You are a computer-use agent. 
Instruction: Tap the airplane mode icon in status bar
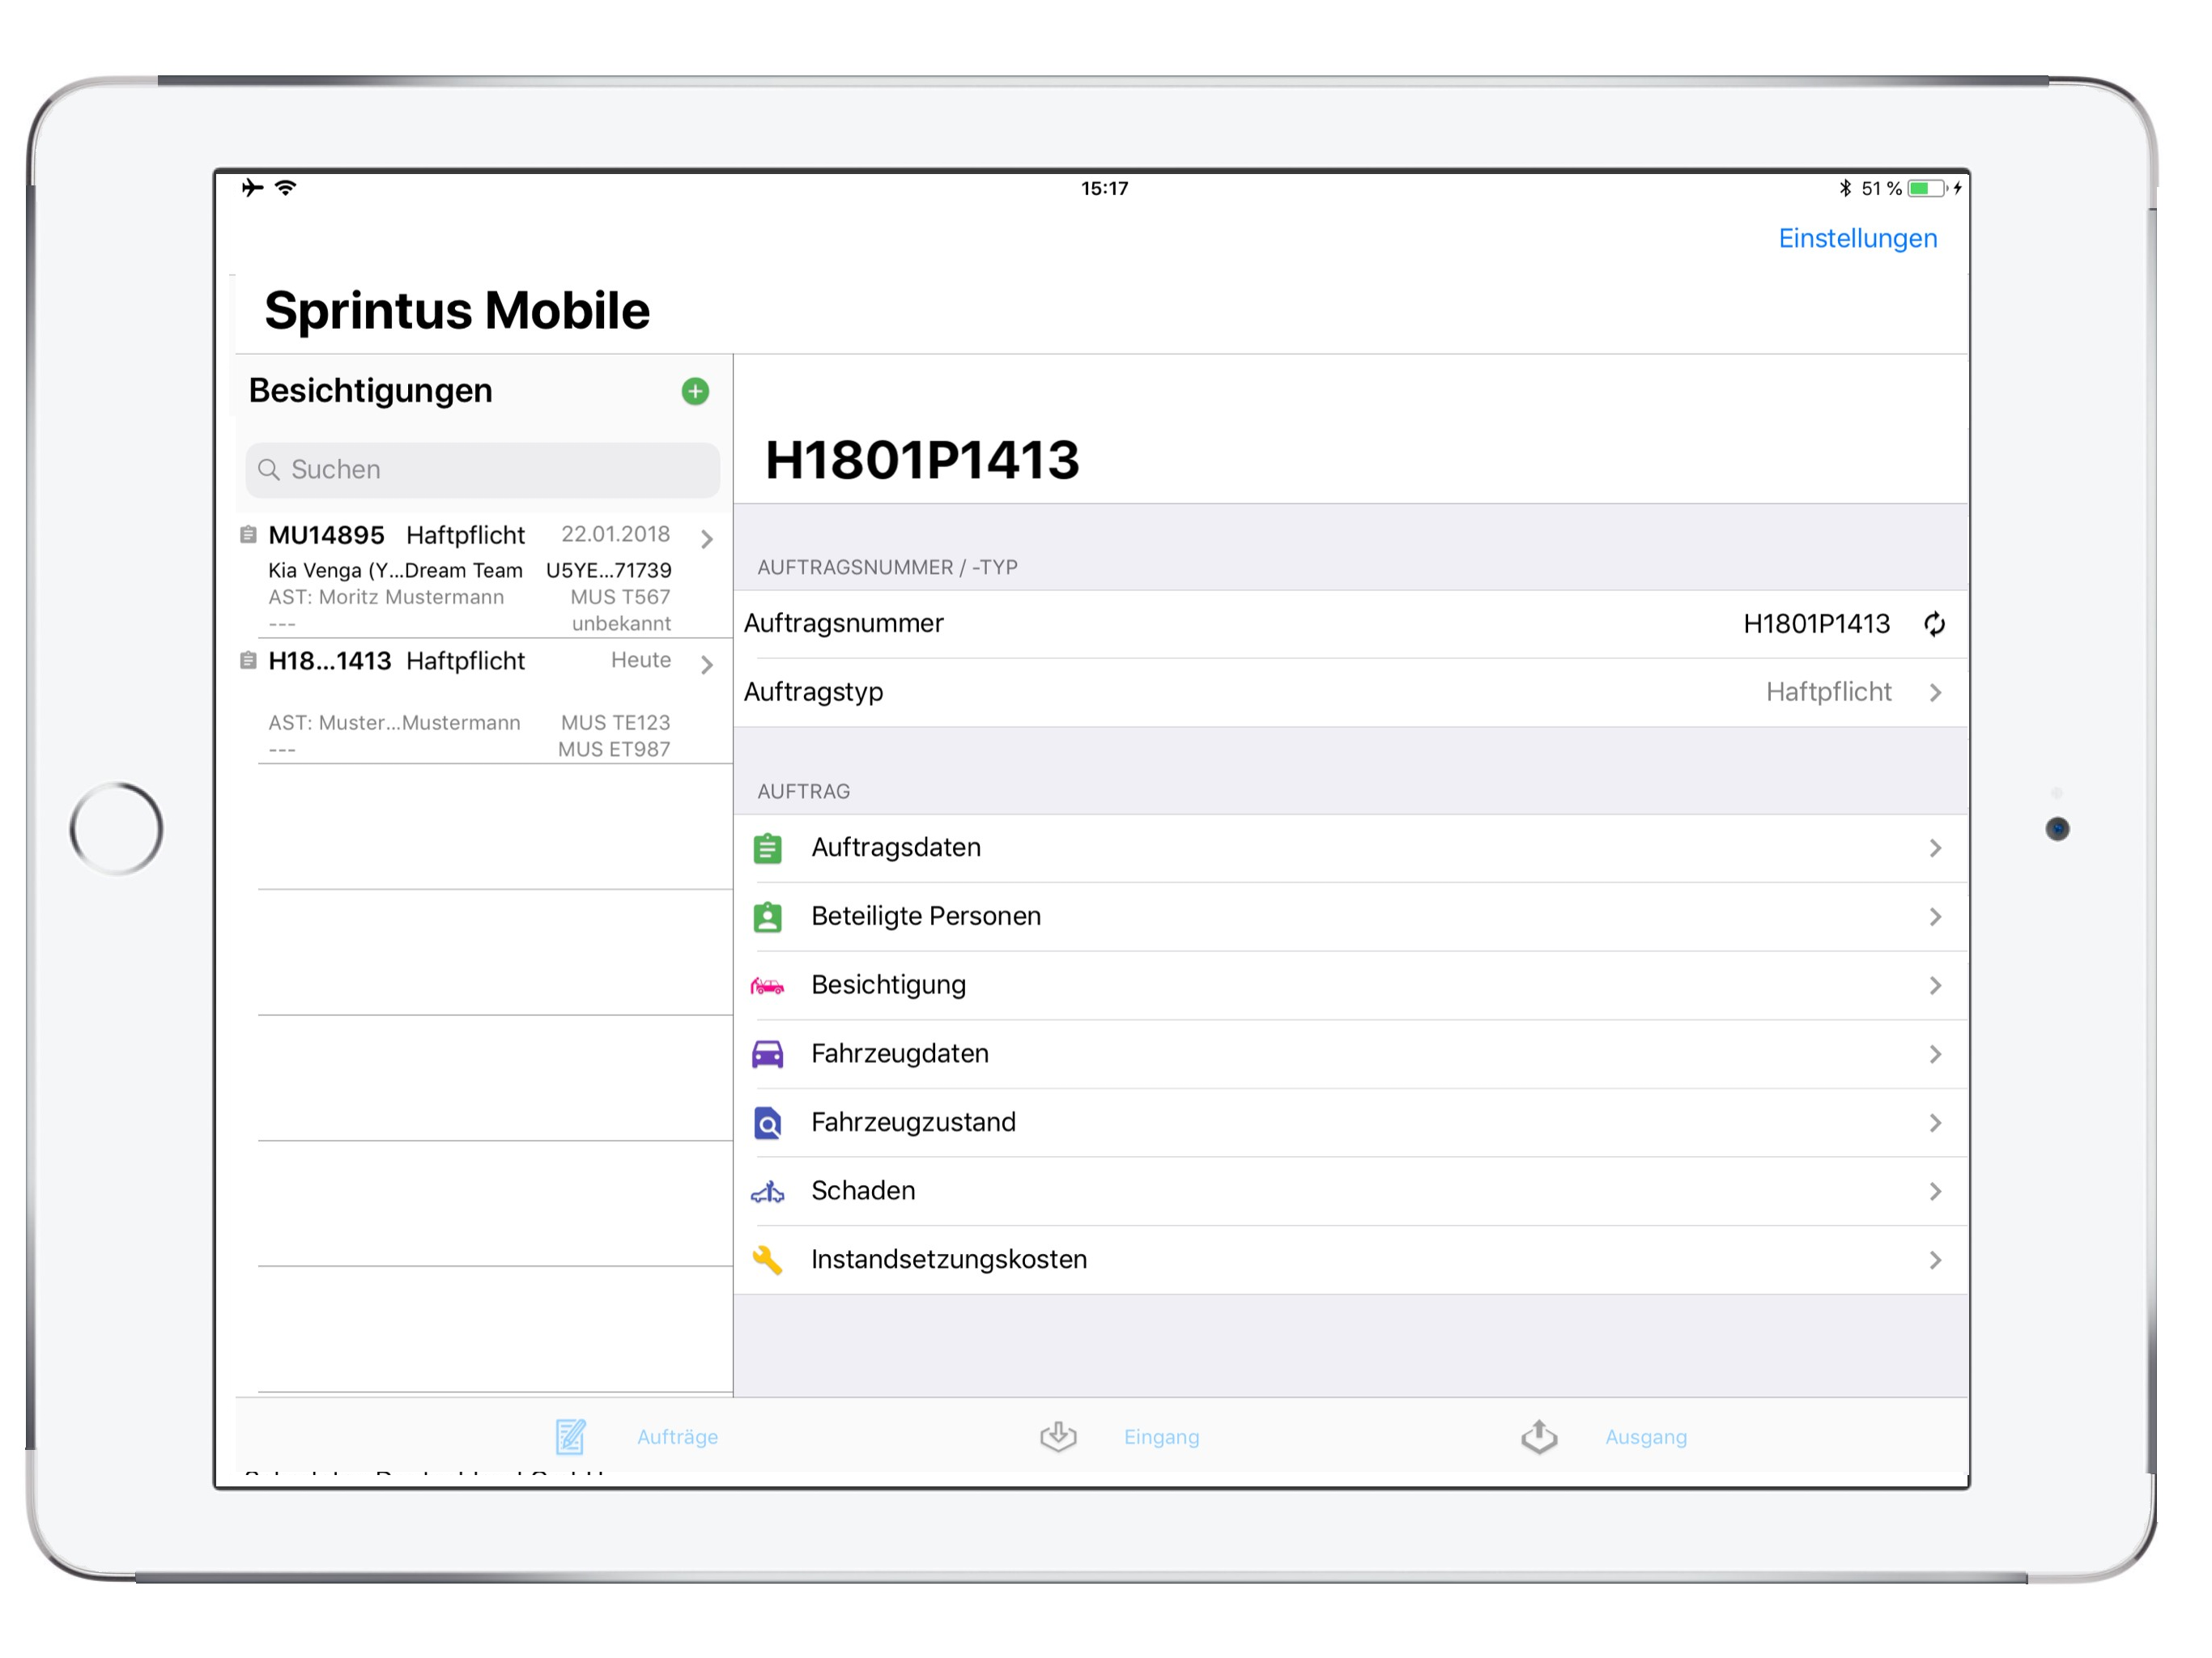point(252,188)
